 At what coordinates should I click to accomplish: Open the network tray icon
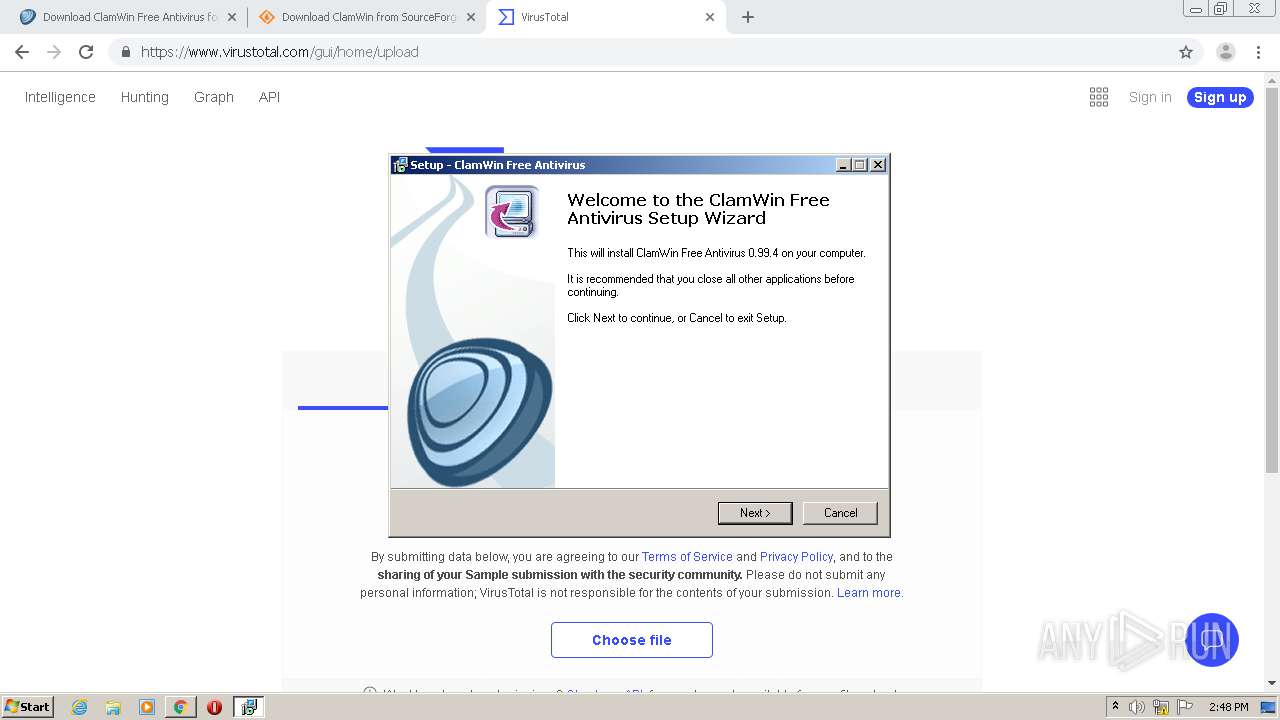coord(1161,707)
